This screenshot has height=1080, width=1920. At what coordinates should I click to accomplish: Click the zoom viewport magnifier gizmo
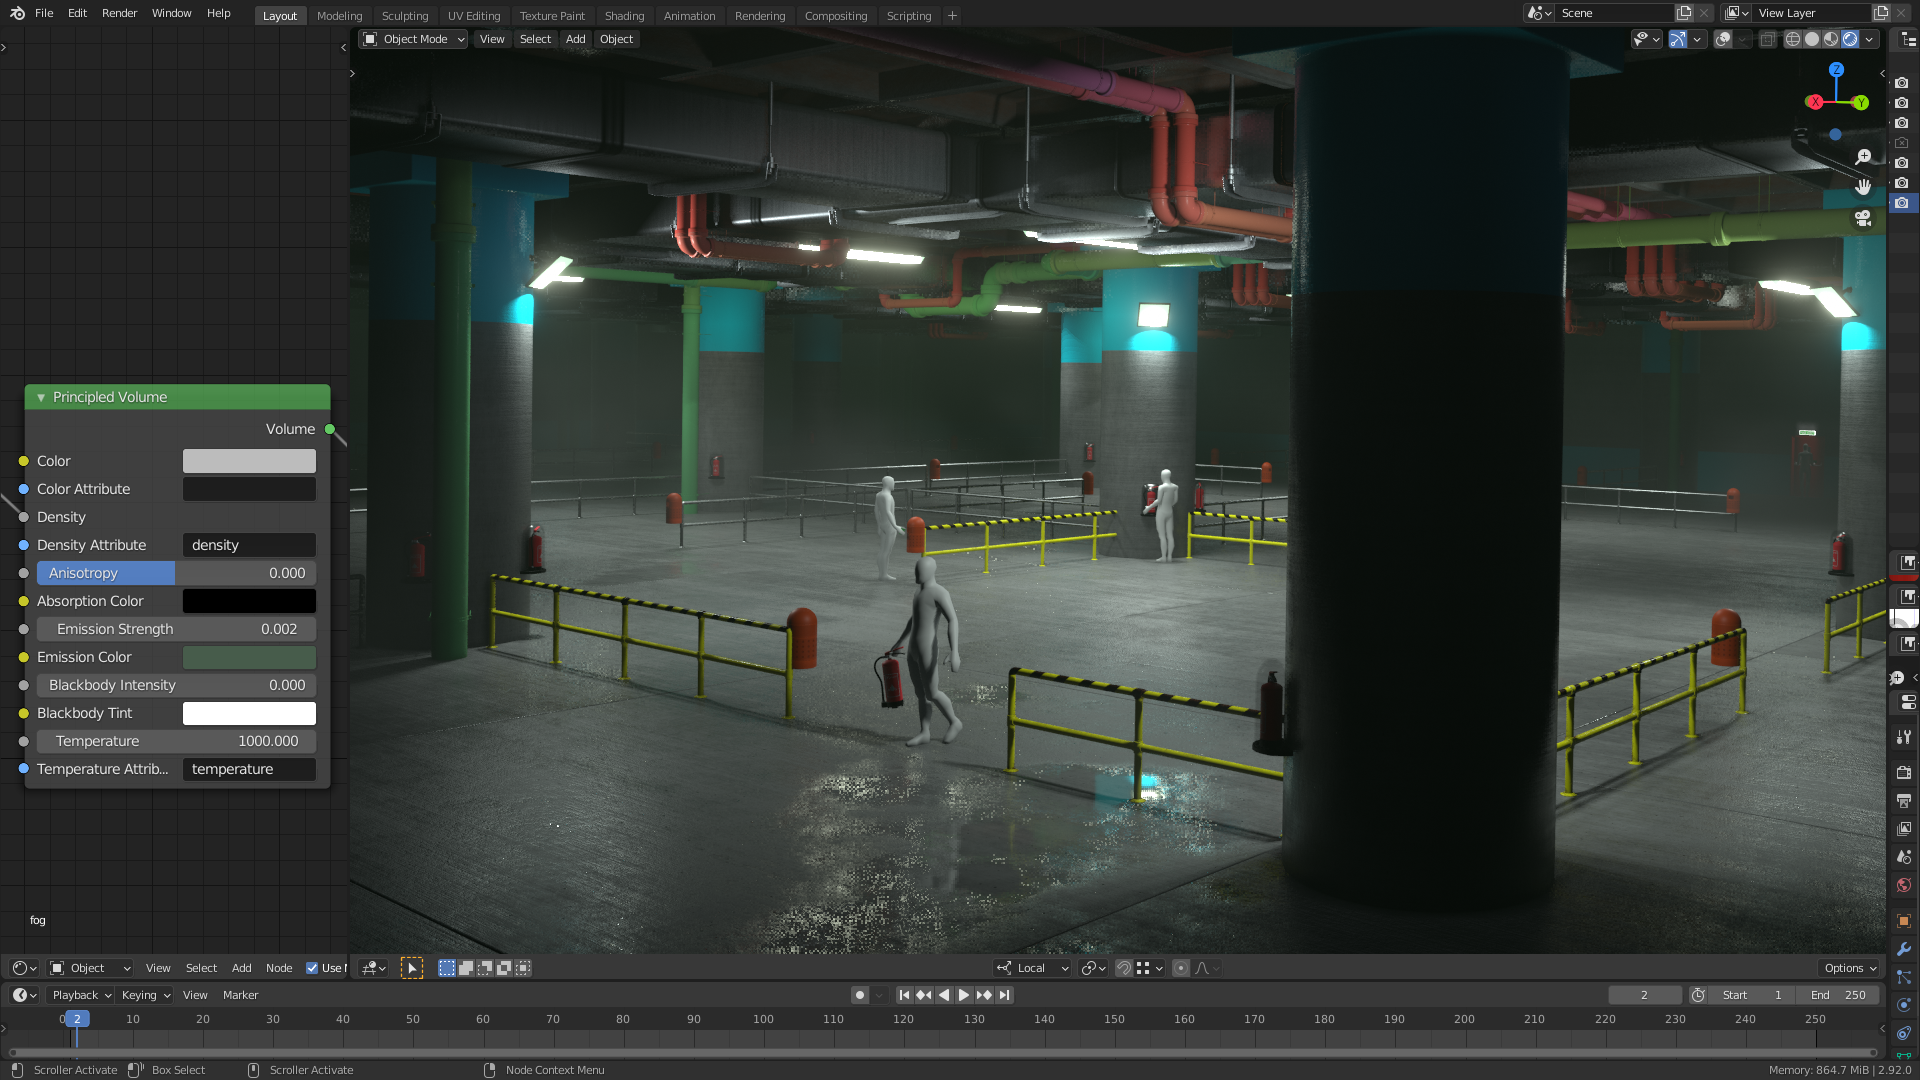[1863, 157]
